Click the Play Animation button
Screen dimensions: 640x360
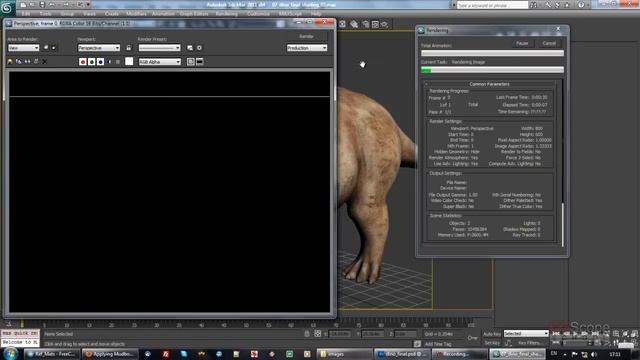pyautogui.click(x=575, y=334)
